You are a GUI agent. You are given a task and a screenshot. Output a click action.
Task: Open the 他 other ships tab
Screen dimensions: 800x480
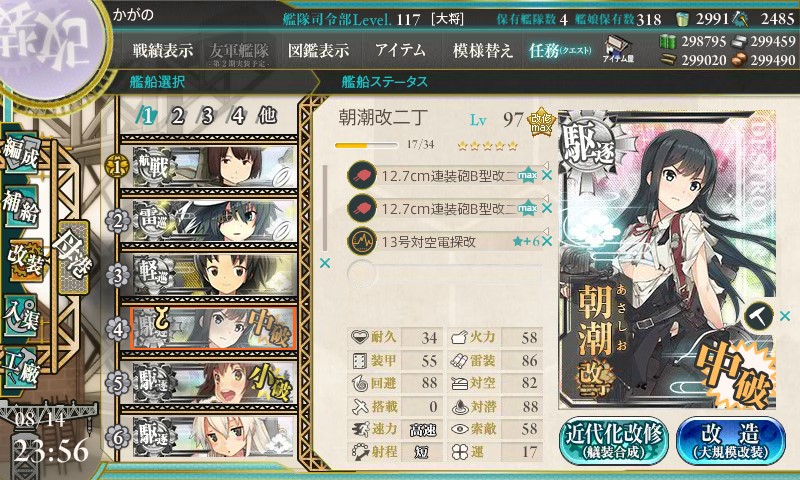[267, 116]
